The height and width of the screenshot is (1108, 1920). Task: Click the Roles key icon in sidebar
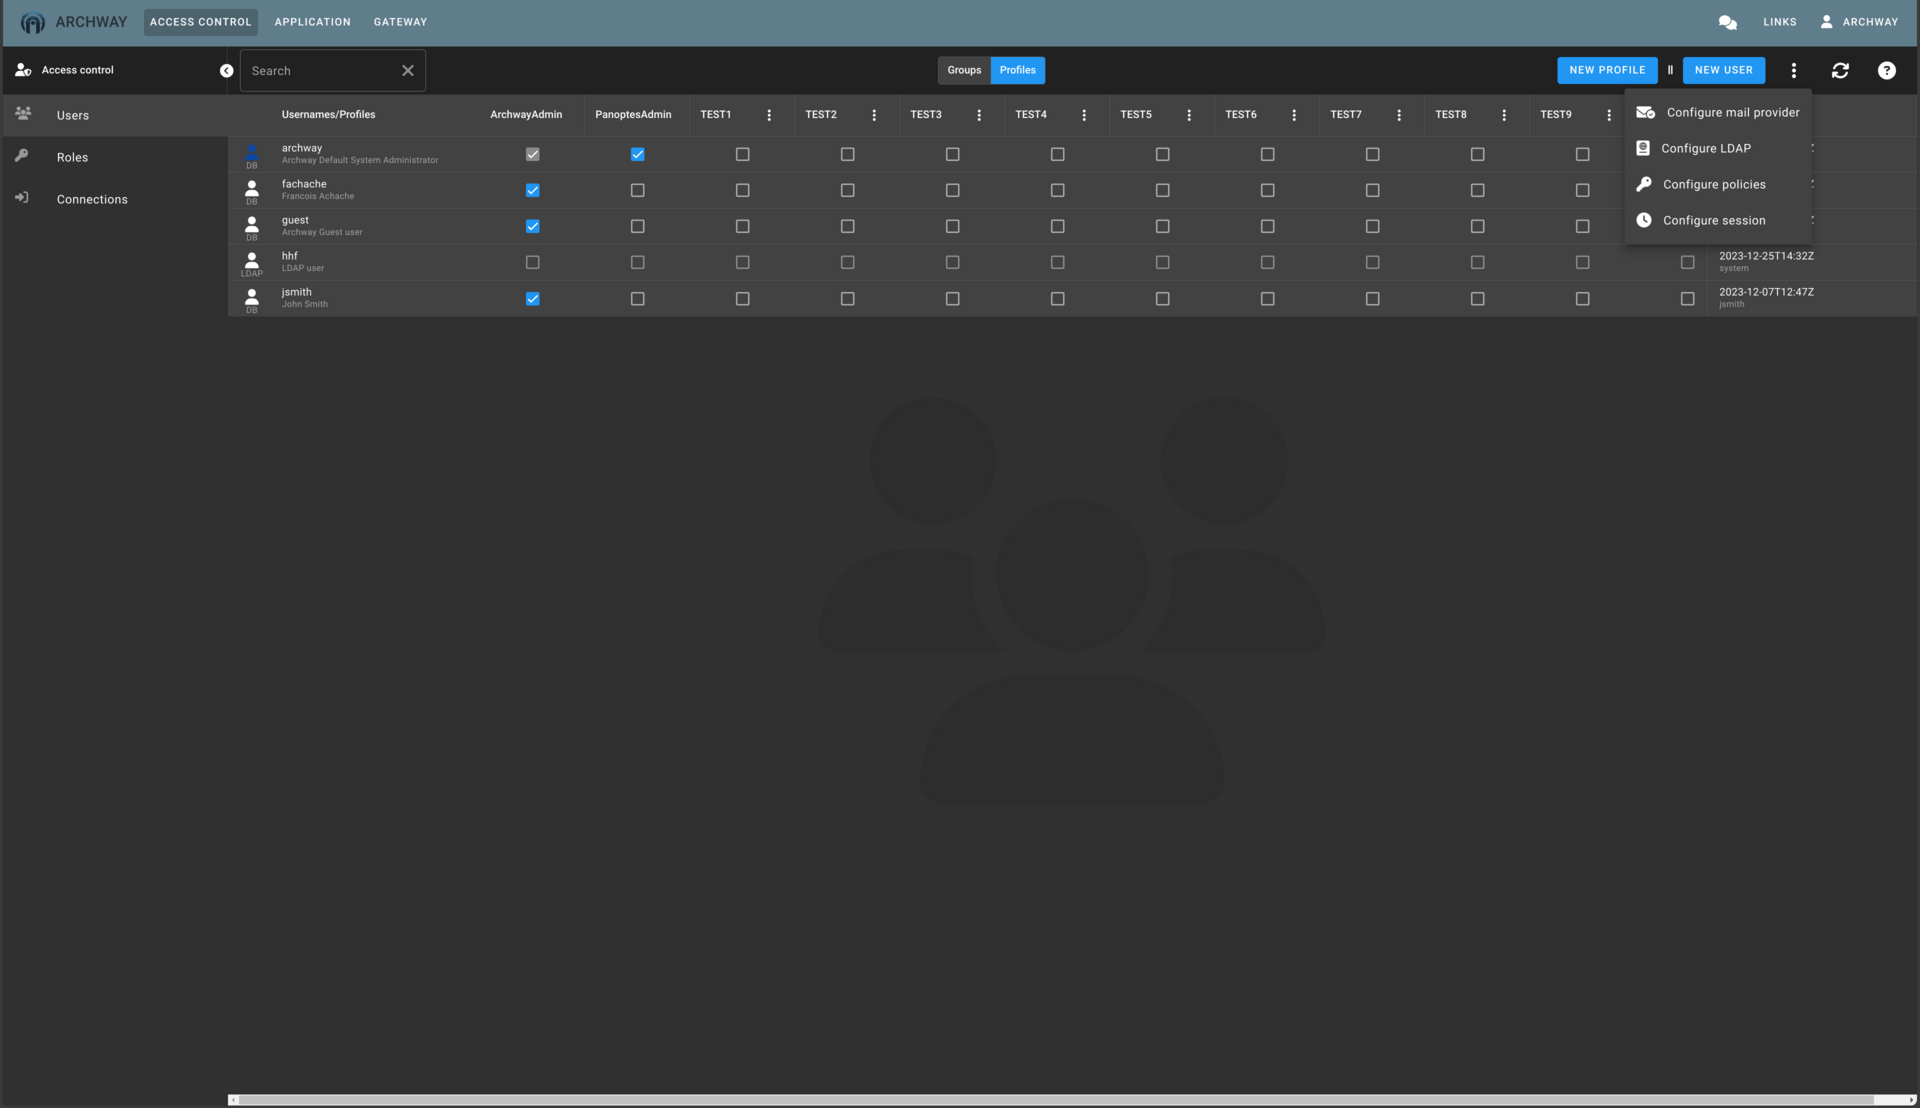click(x=21, y=156)
